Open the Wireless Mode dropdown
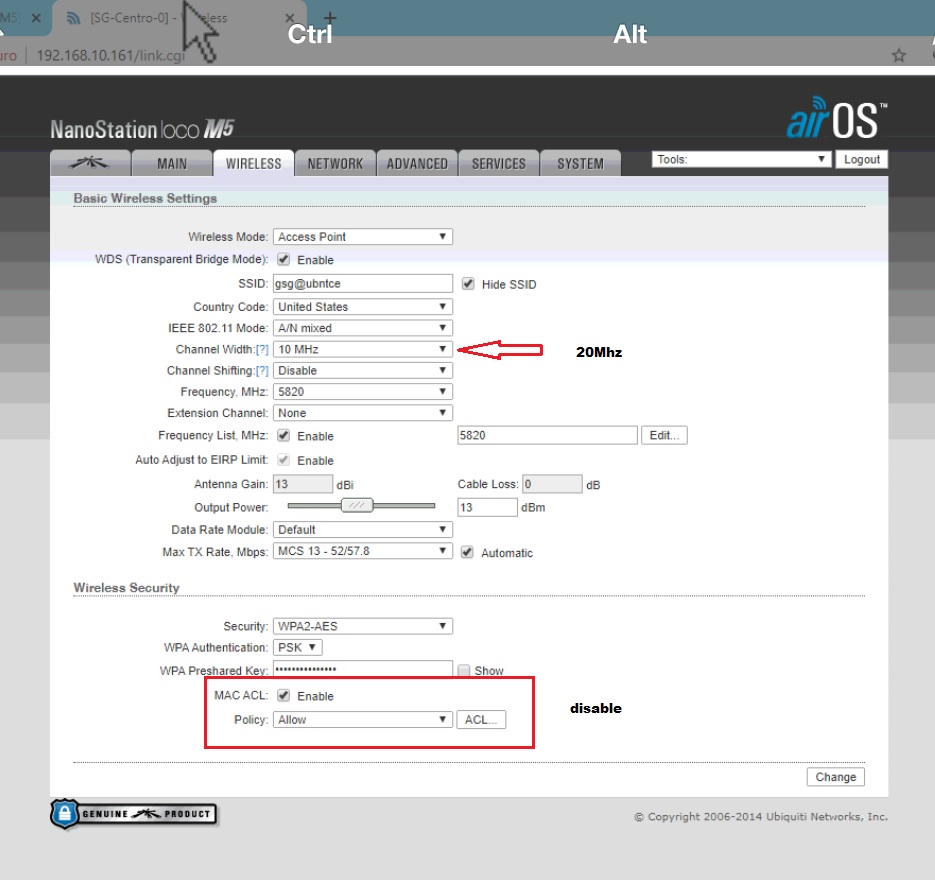The height and width of the screenshot is (880, 935). pos(363,237)
